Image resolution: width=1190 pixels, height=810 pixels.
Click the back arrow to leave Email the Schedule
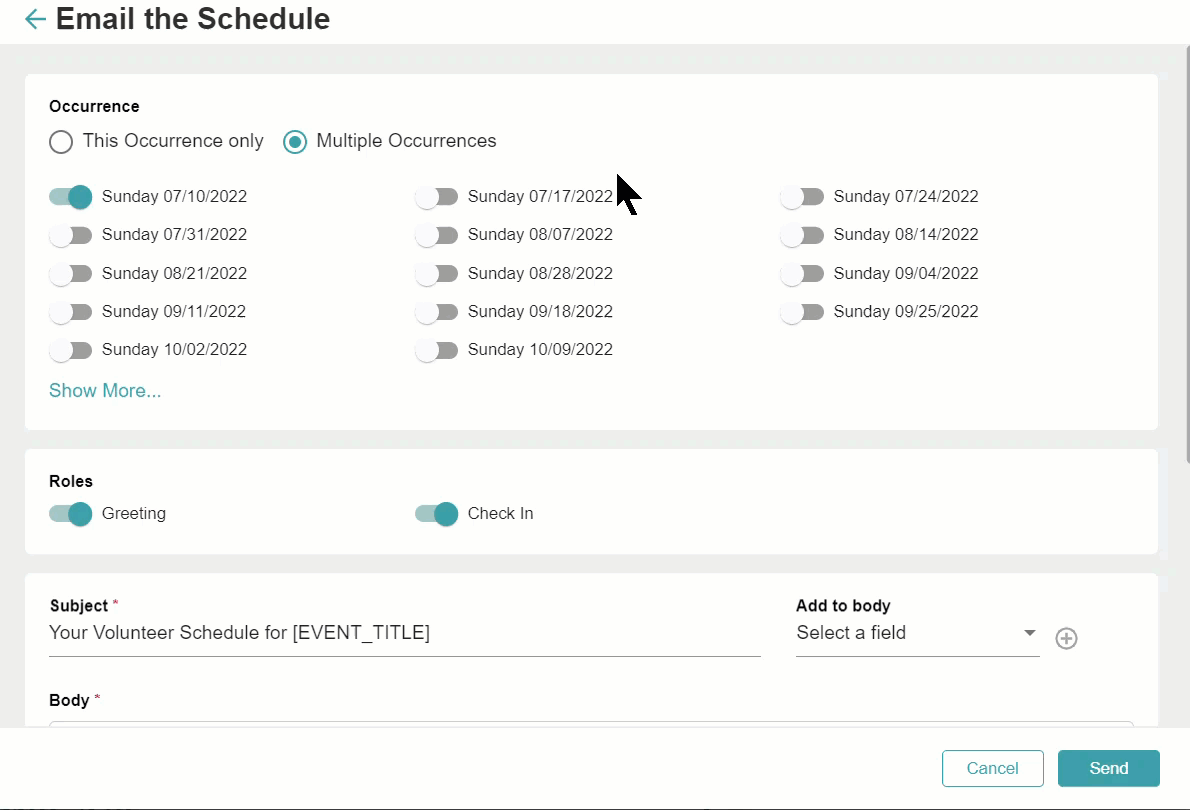(x=35, y=18)
